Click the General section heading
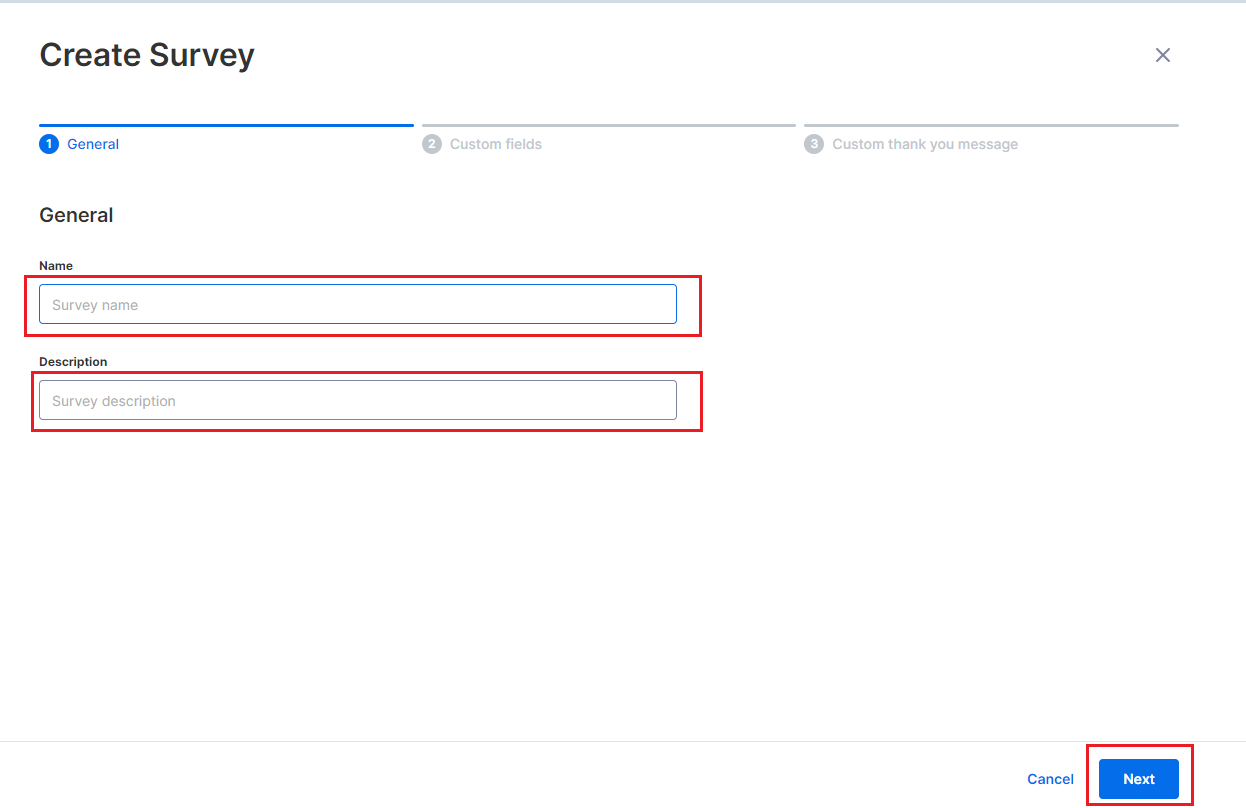 (x=76, y=215)
